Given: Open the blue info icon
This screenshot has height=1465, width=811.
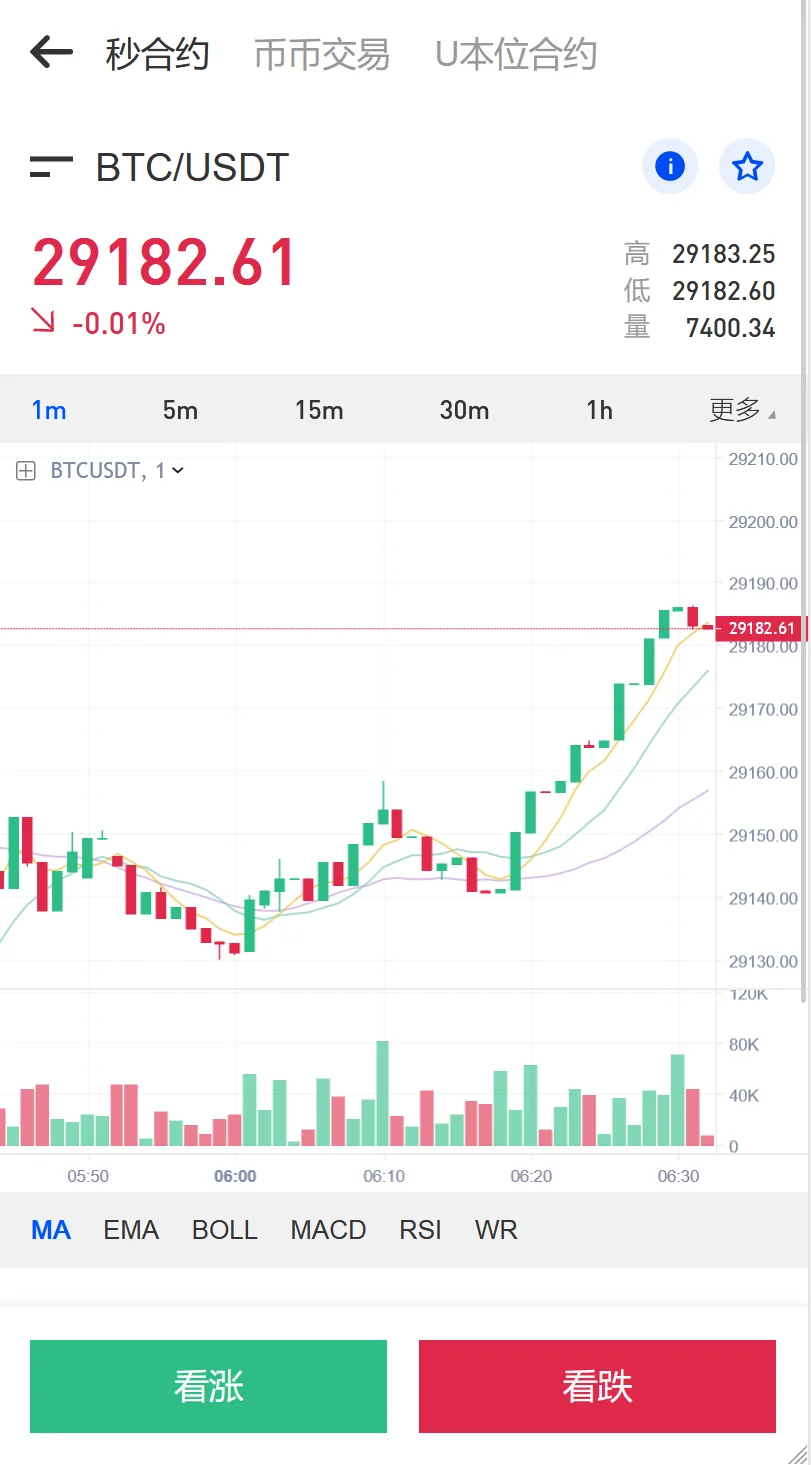Looking at the screenshot, I should click(x=670, y=166).
